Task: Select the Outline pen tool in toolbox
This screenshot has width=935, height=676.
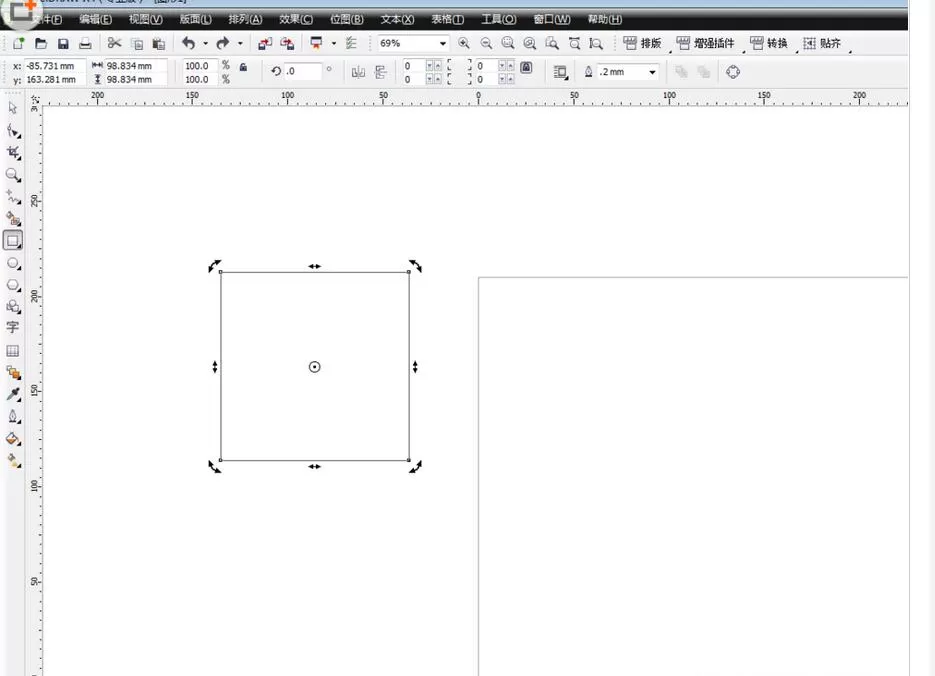Action: [x=13, y=416]
